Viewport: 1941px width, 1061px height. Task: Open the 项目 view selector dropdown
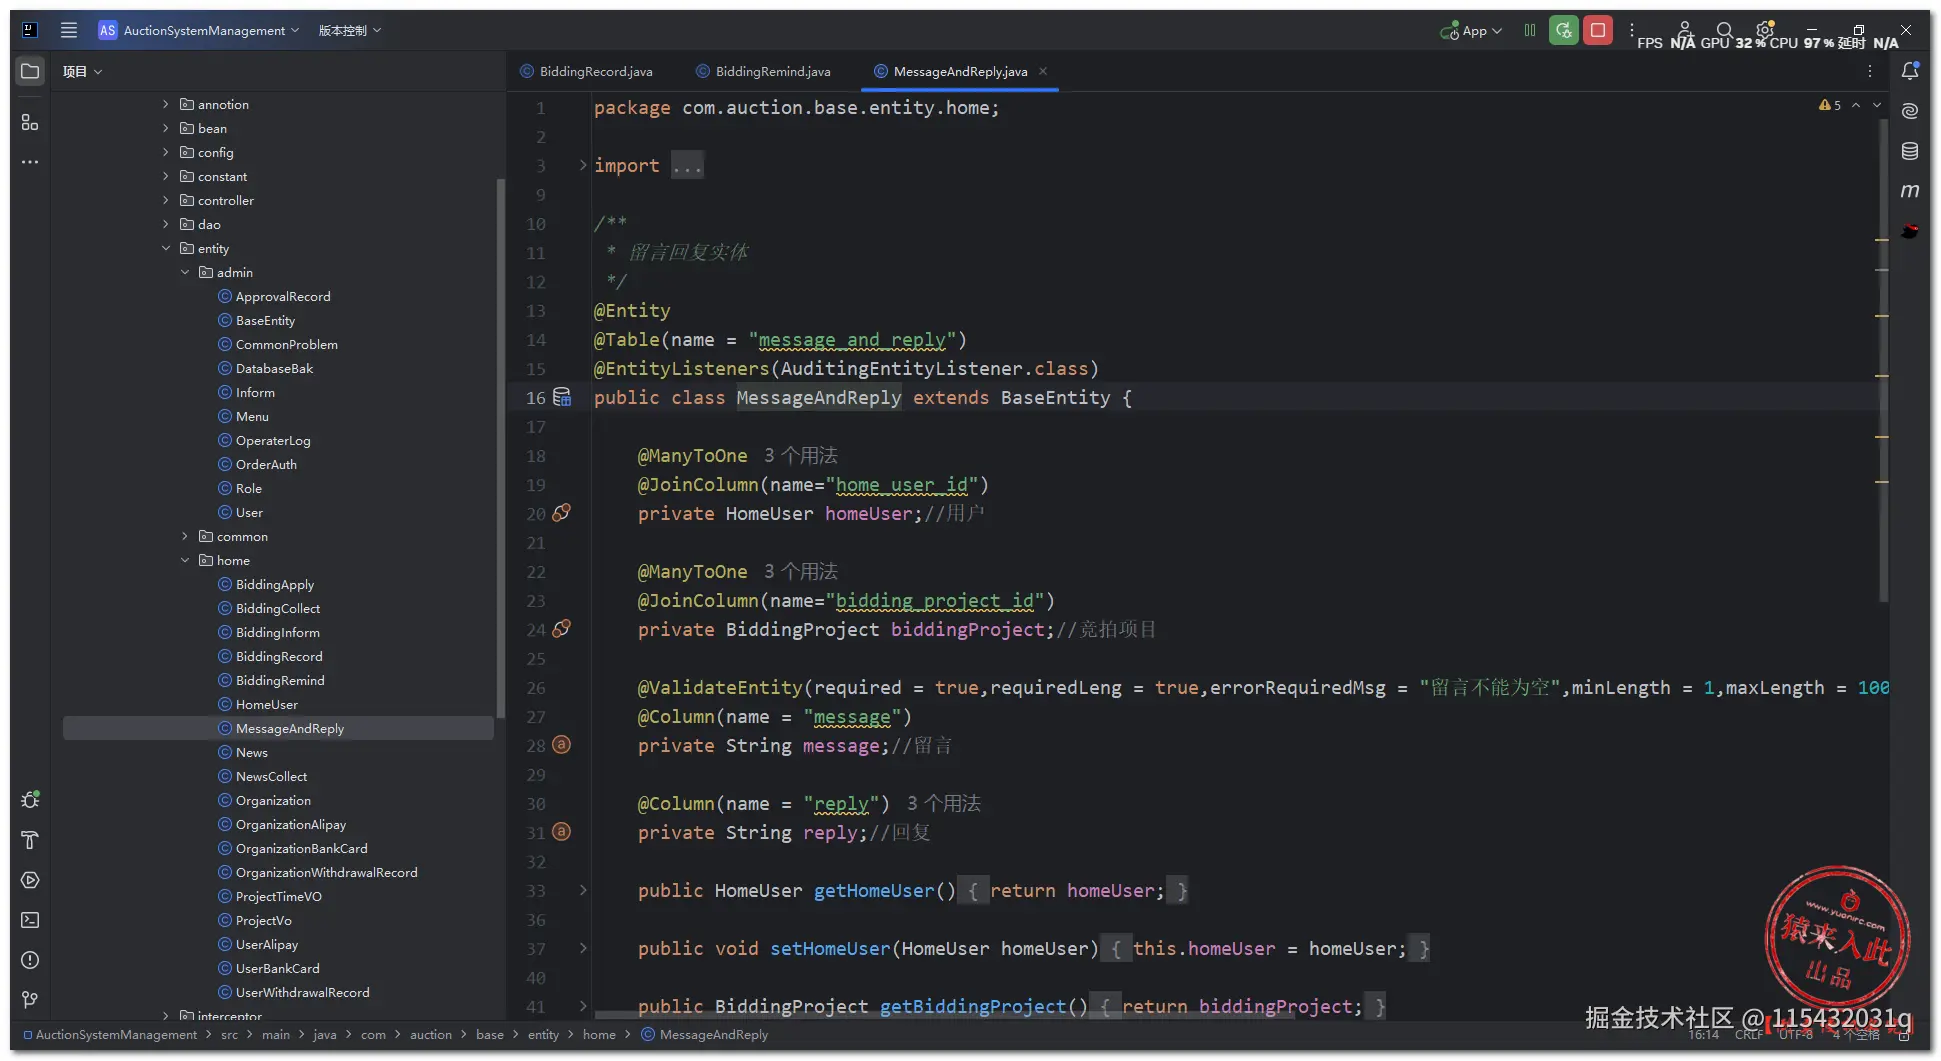[83, 71]
